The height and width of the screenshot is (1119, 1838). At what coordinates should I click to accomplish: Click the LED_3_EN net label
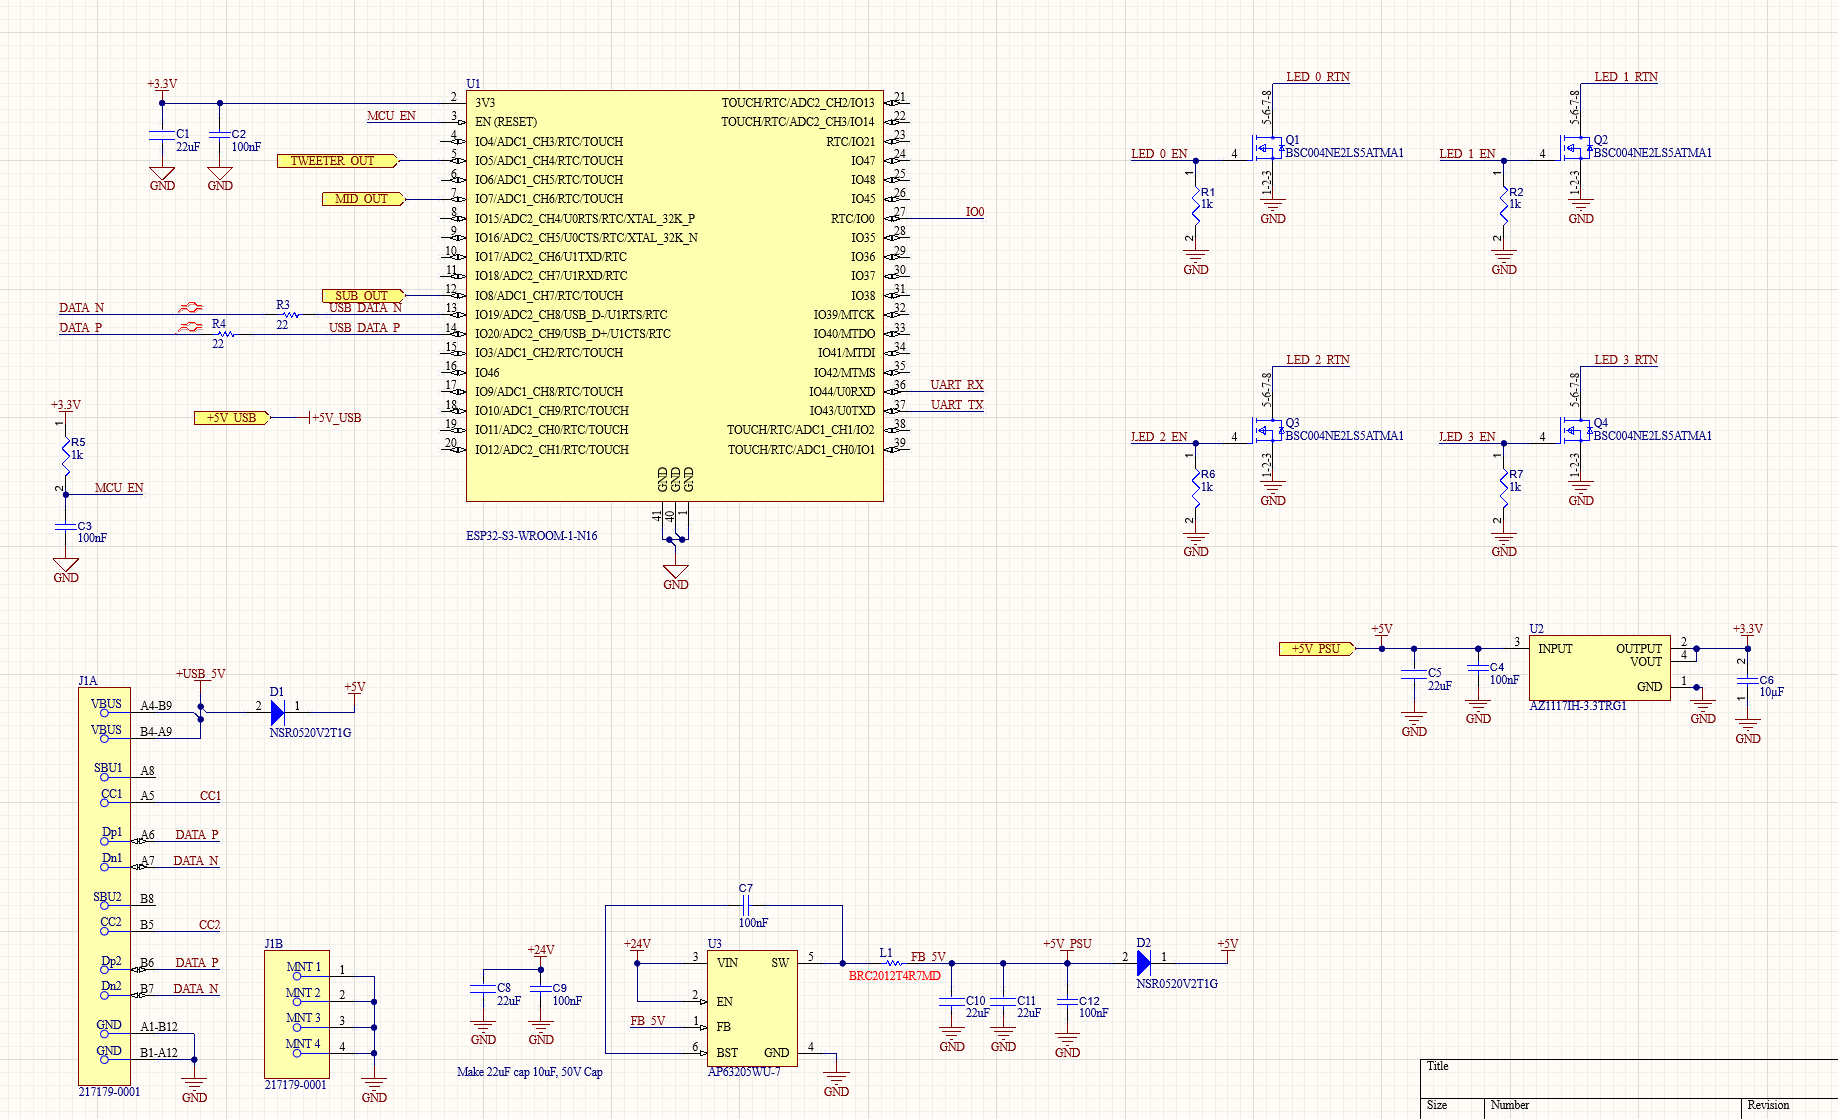[1467, 437]
